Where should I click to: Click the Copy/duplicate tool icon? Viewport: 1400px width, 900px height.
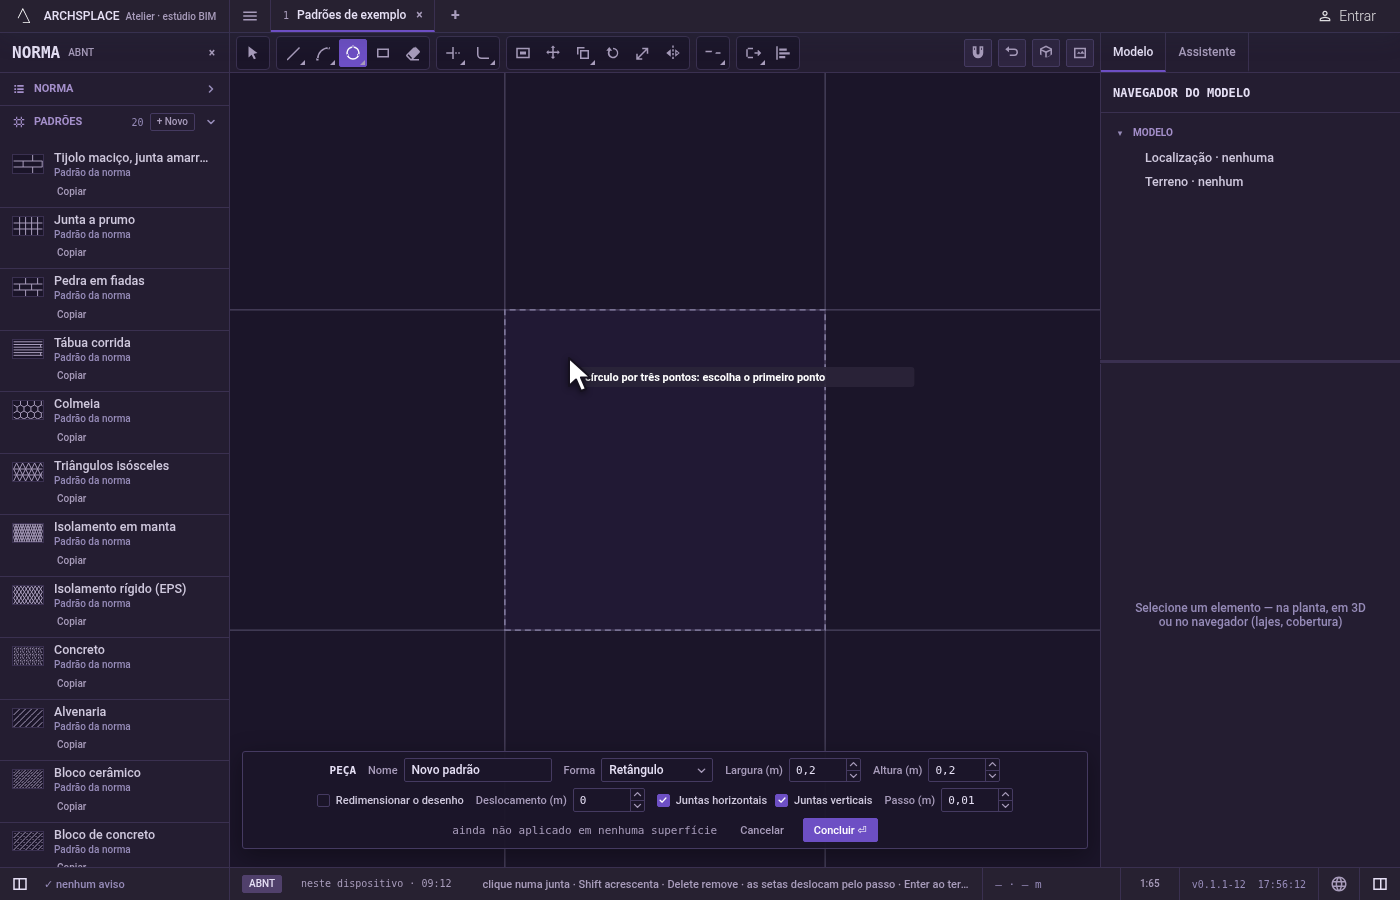point(583,53)
